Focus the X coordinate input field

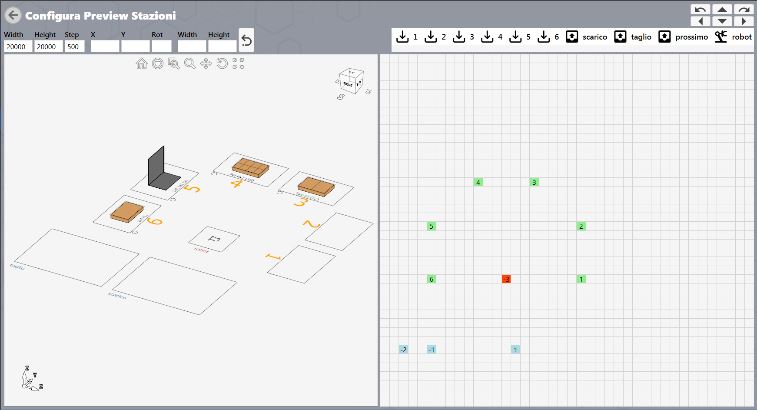[105, 46]
